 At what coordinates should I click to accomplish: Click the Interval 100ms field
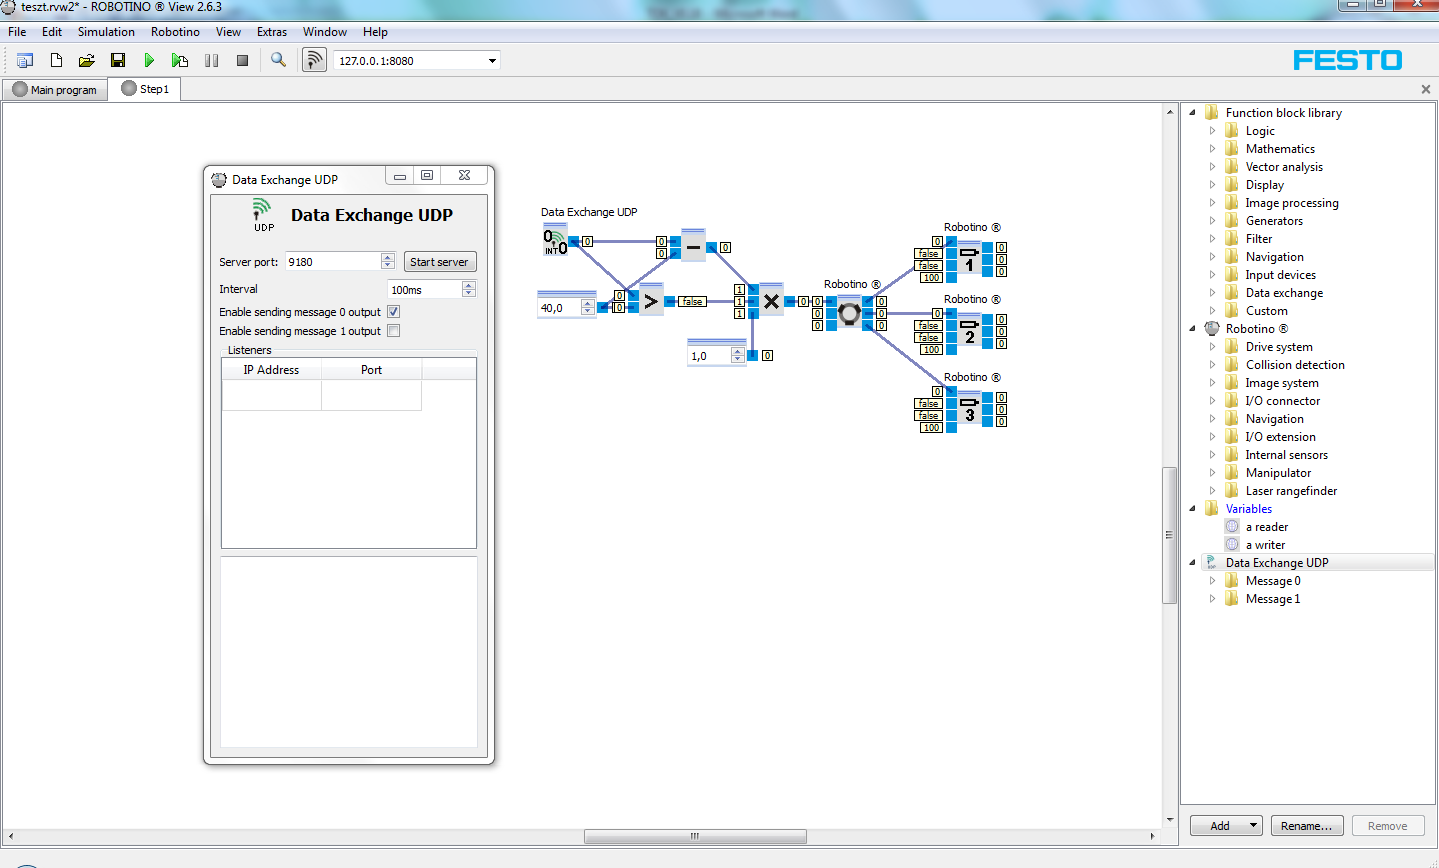pos(425,290)
